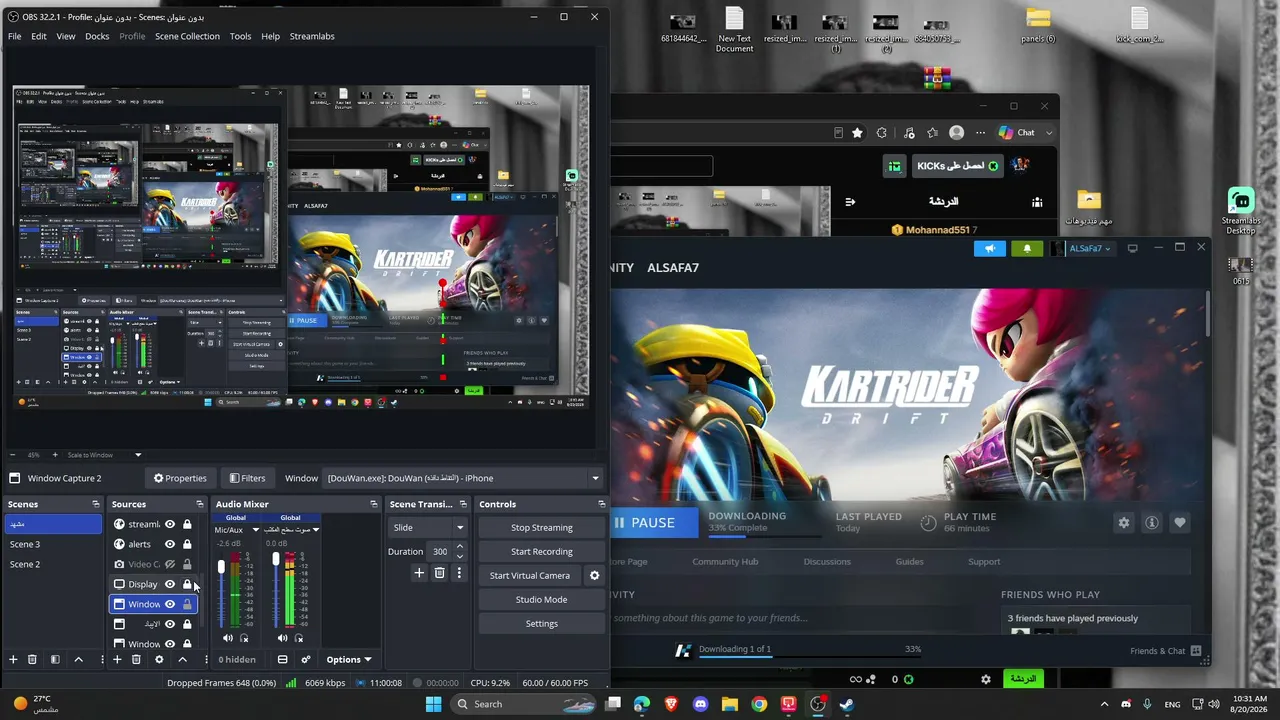Unlock the streamlabs source
The image size is (1280, 720).
pos(187,524)
